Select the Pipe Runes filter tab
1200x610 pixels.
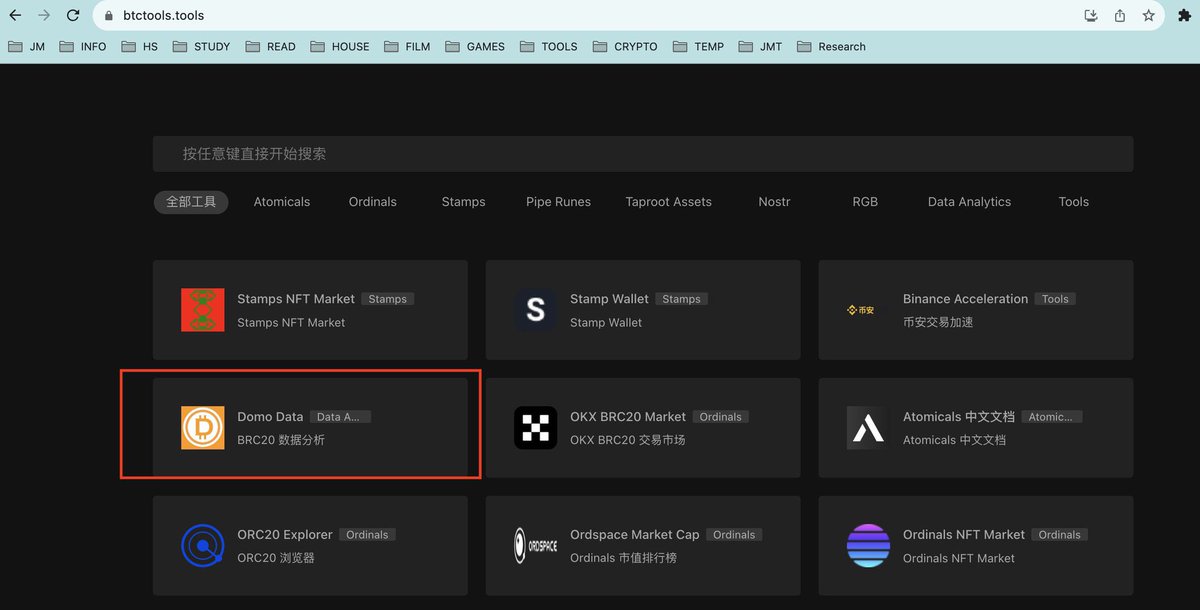558,202
